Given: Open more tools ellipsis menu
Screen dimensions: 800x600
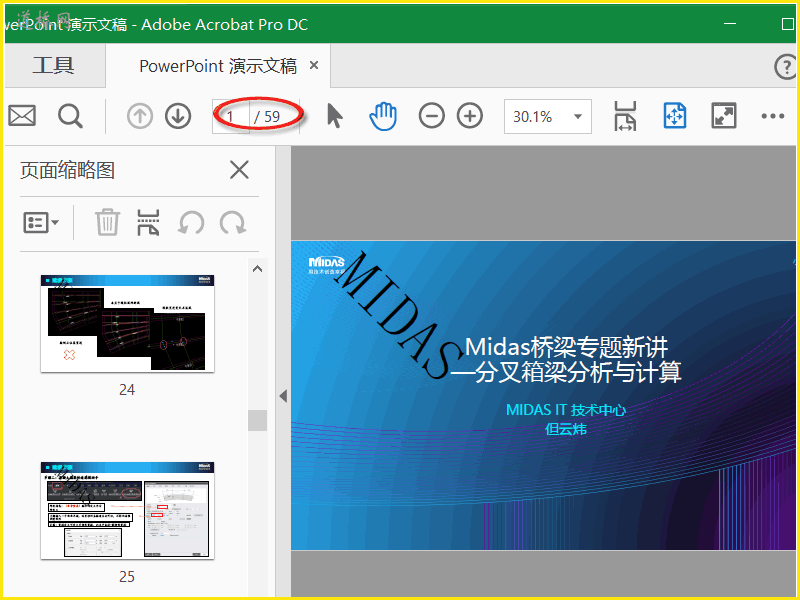Looking at the screenshot, I should coord(772,116).
